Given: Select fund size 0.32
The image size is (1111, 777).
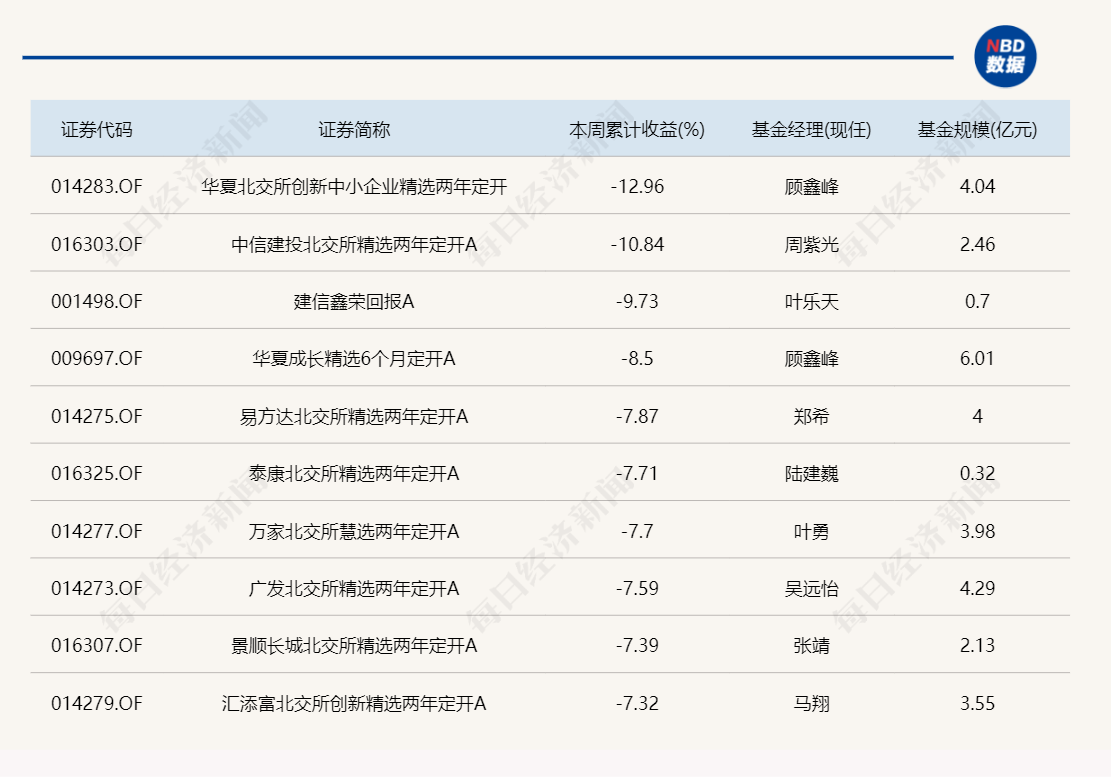Looking at the screenshot, I should [x=977, y=473].
